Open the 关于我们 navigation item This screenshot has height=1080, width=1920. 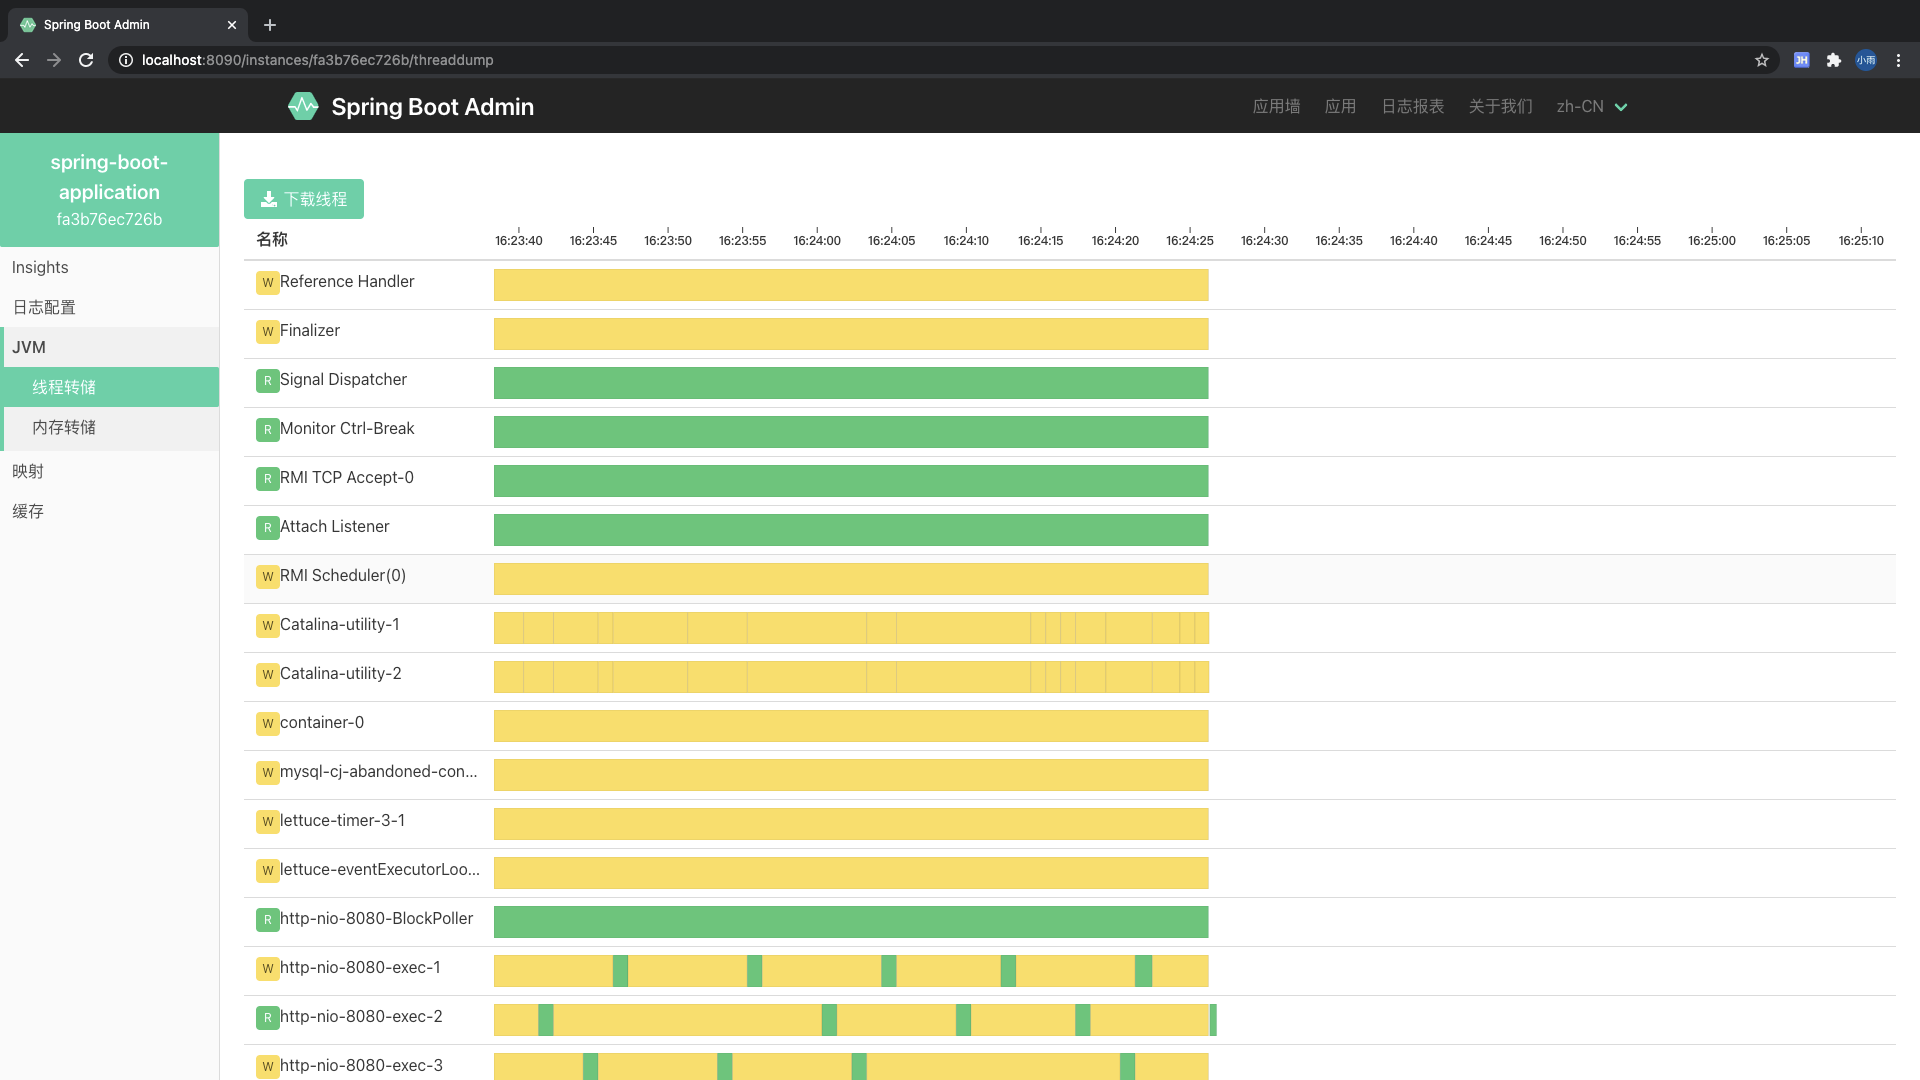(1500, 106)
